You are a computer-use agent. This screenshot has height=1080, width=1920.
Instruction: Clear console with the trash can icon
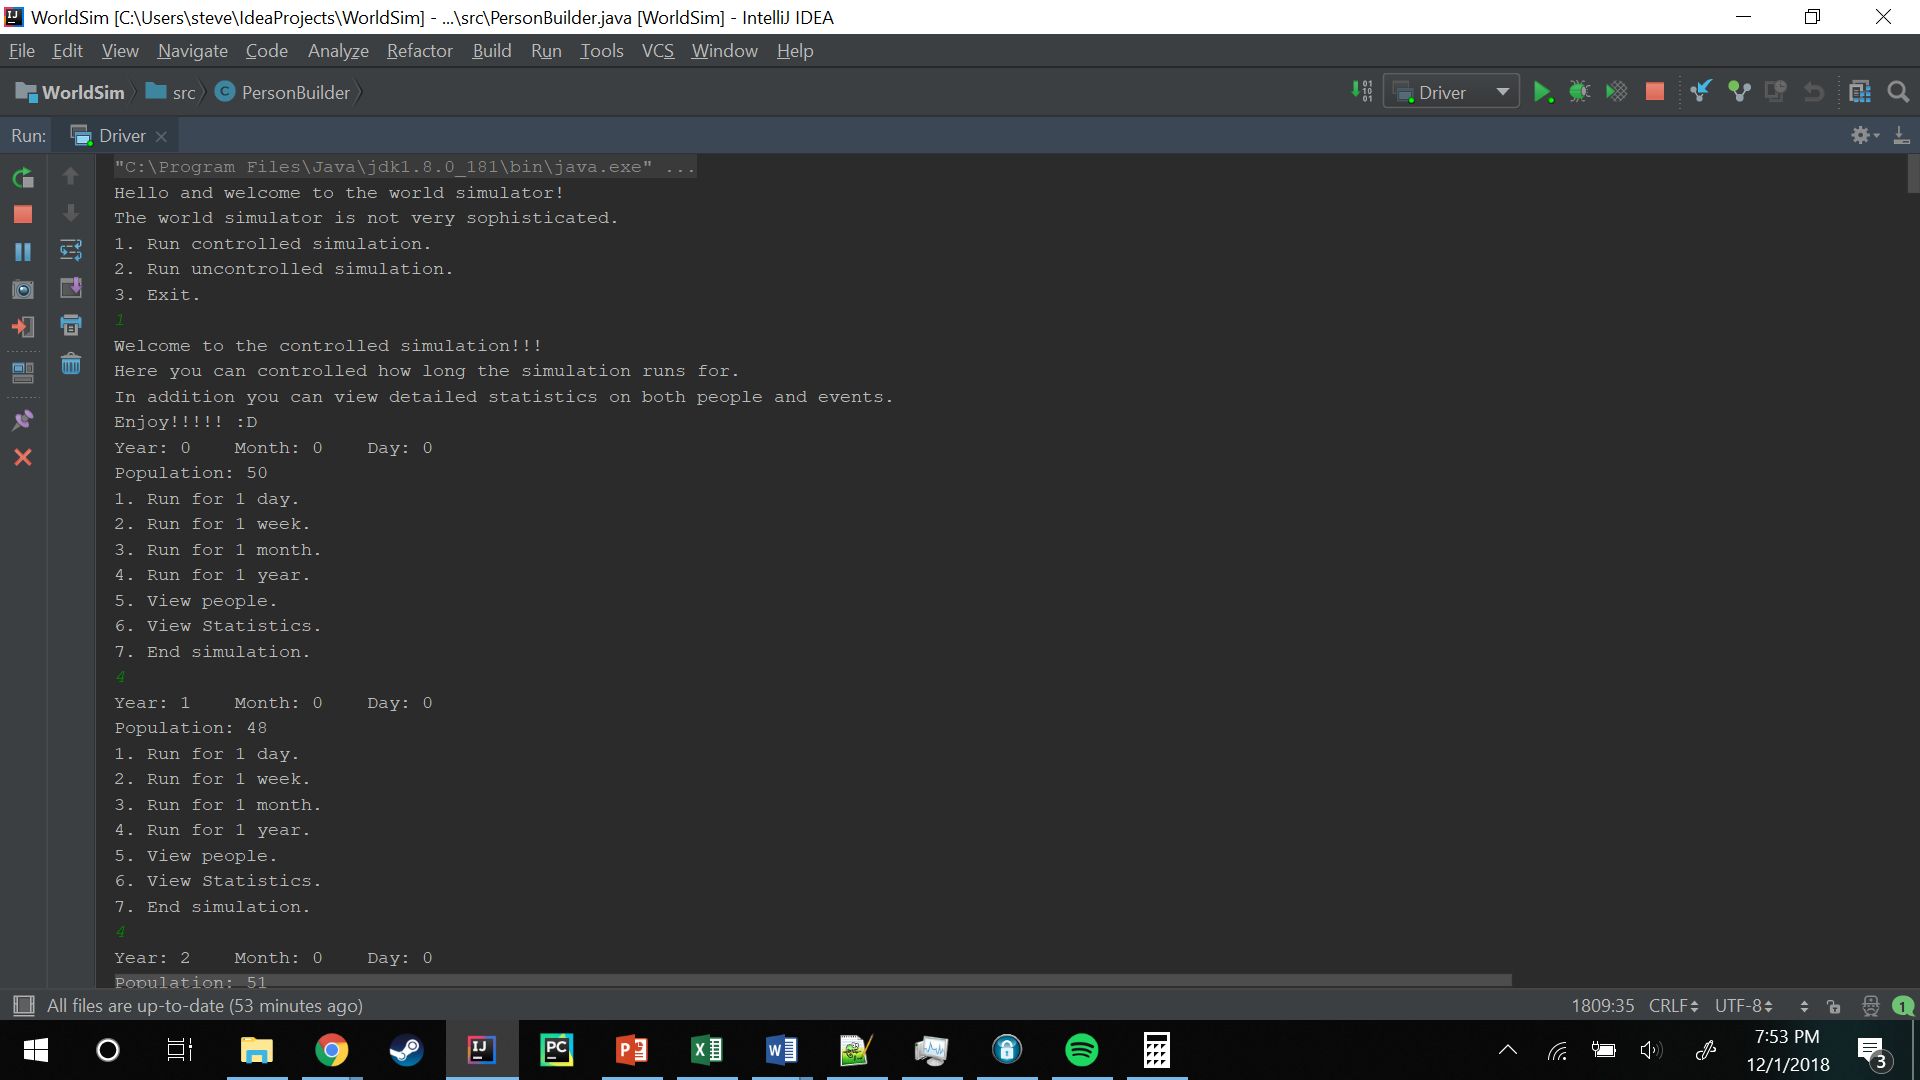coord(71,364)
